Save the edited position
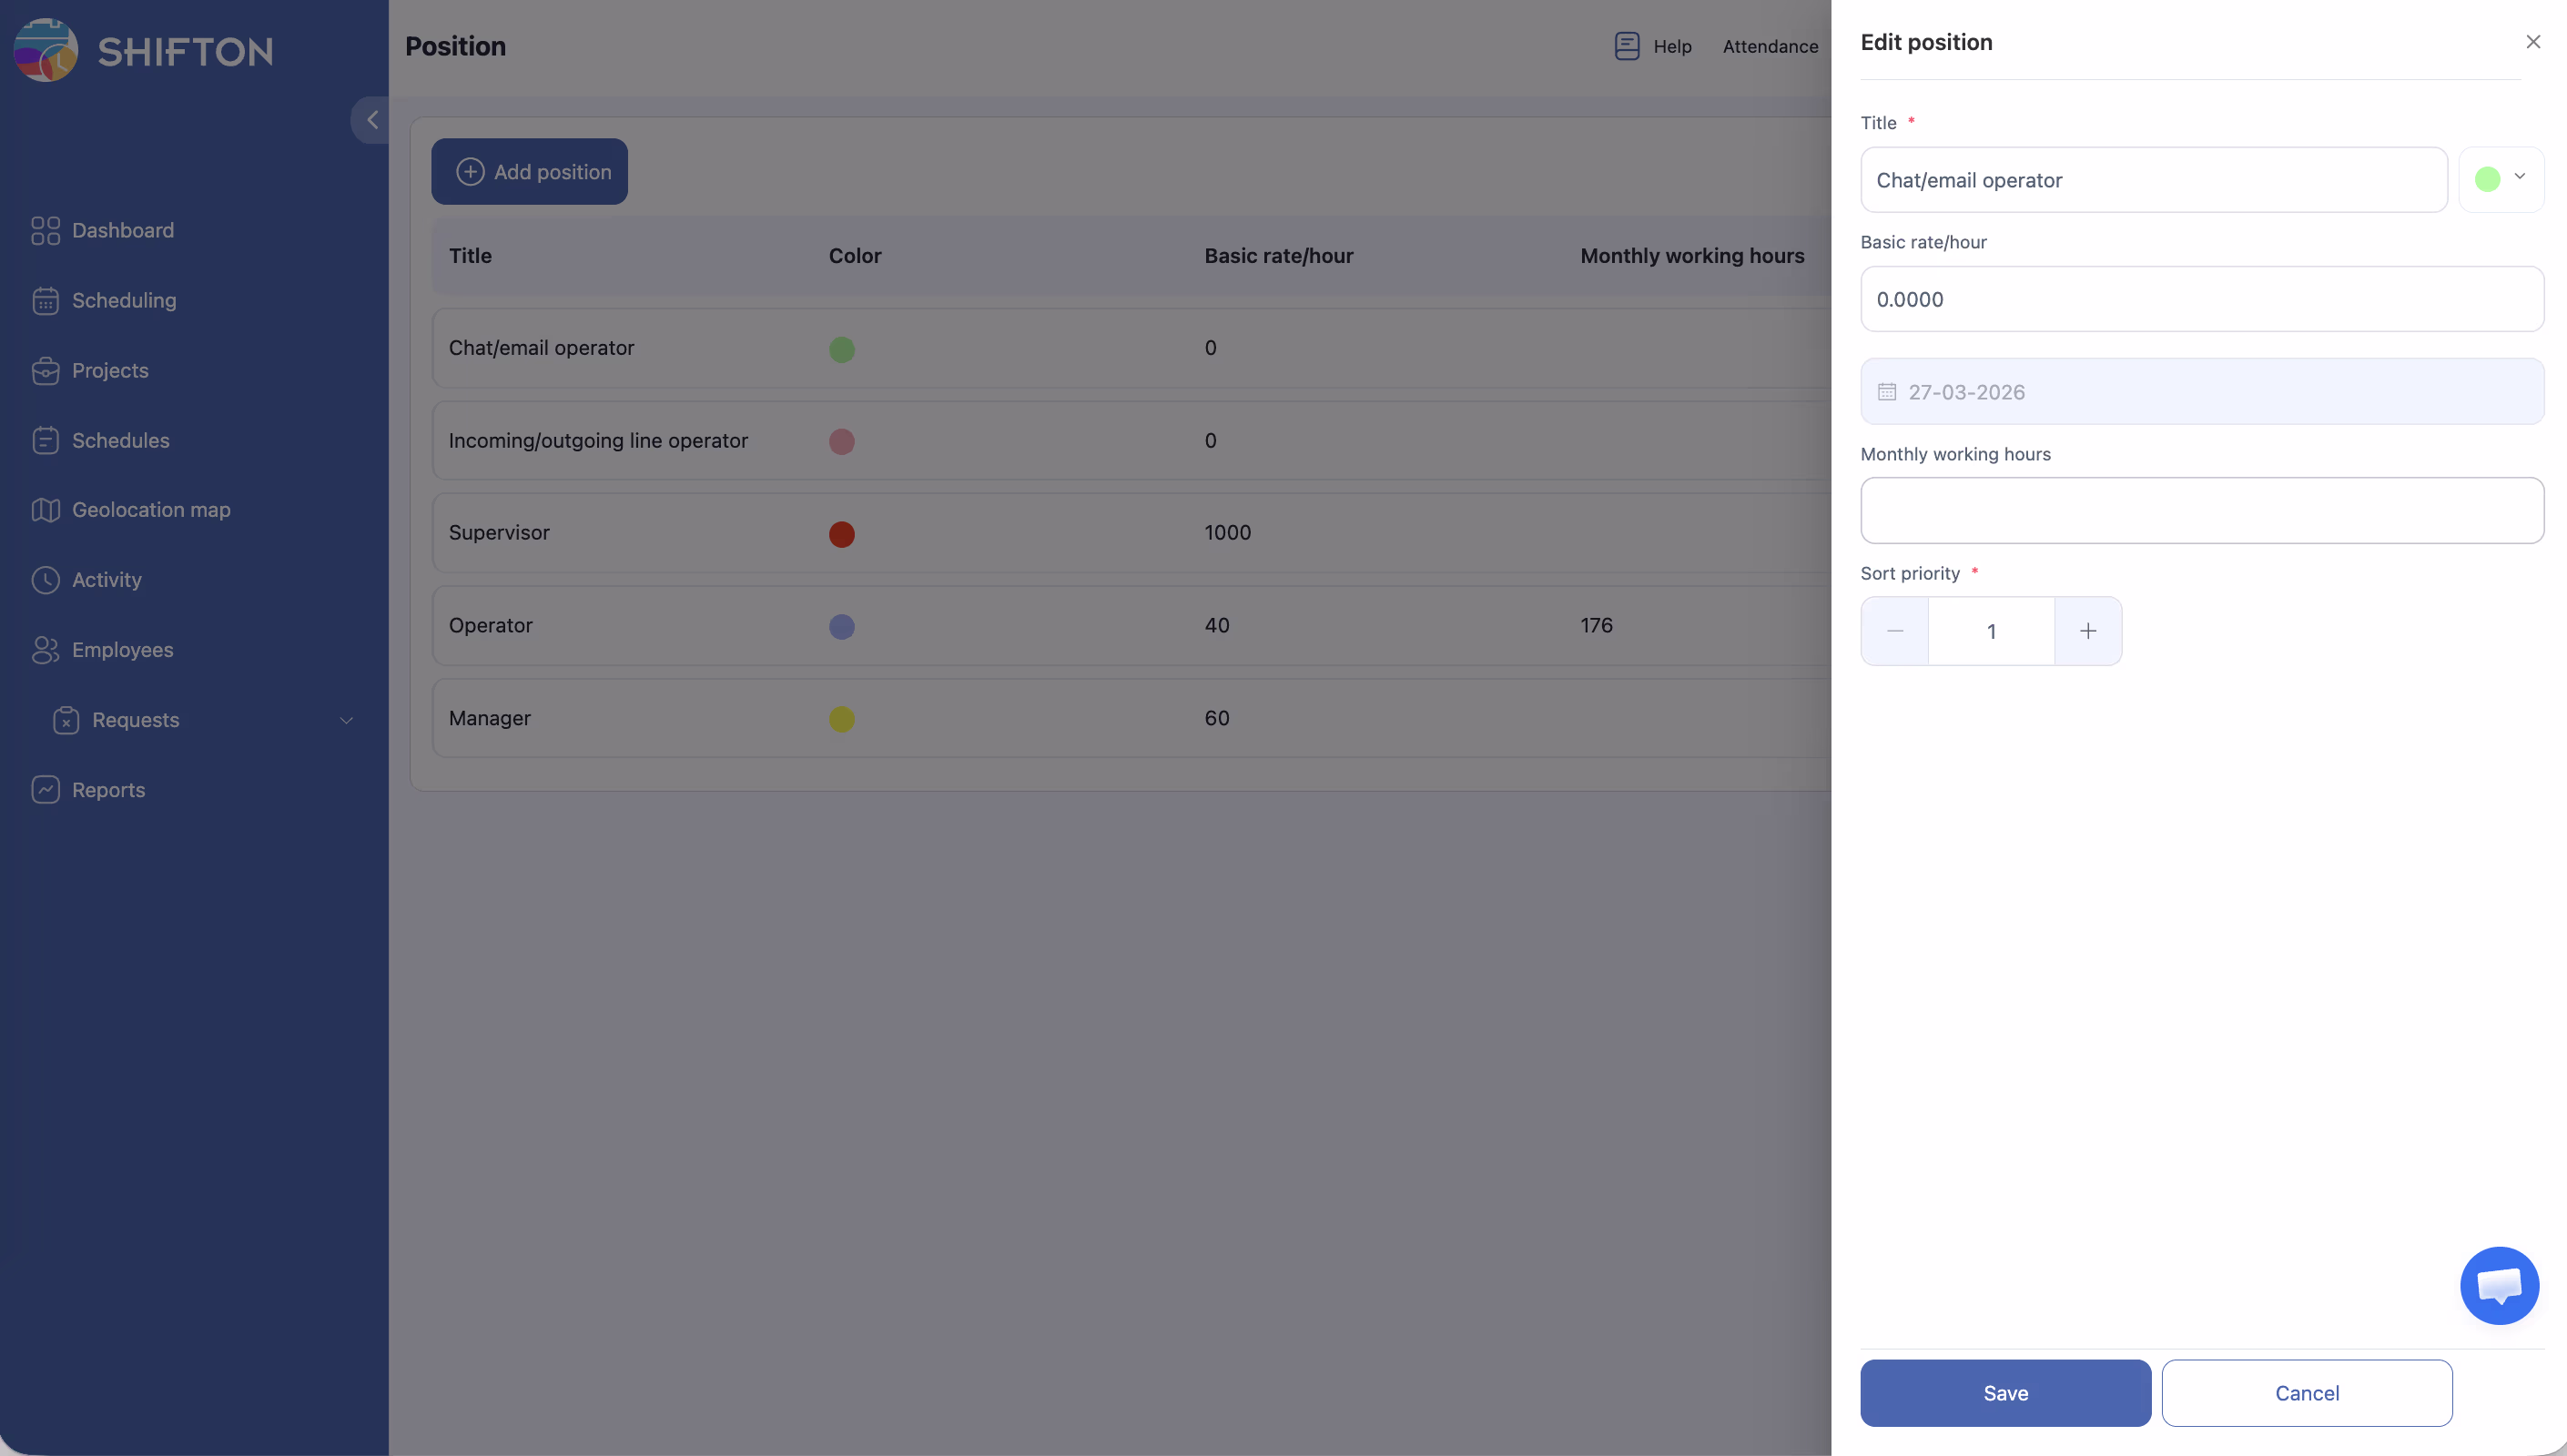The width and height of the screenshot is (2567, 1456). (2005, 1392)
